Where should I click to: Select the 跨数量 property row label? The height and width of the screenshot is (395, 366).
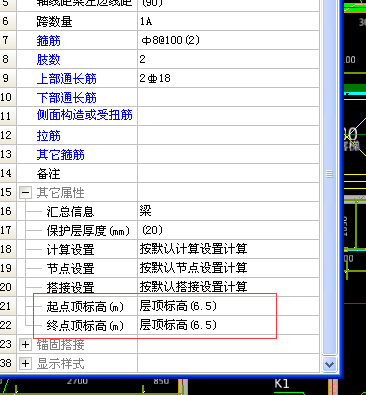click(x=55, y=22)
